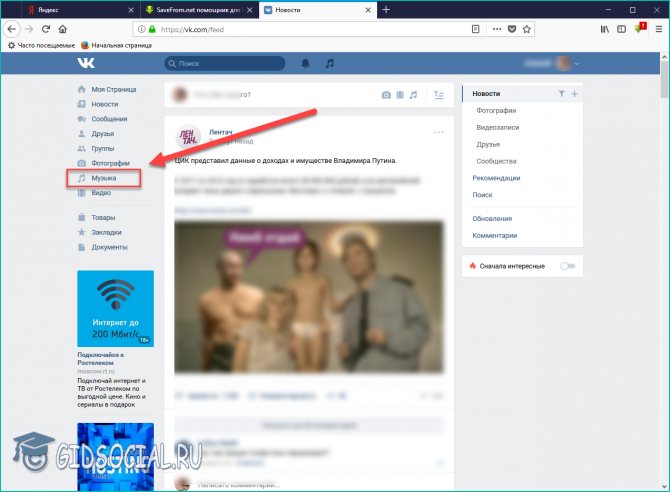Open Firefox hamburger menu

(659, 29)
